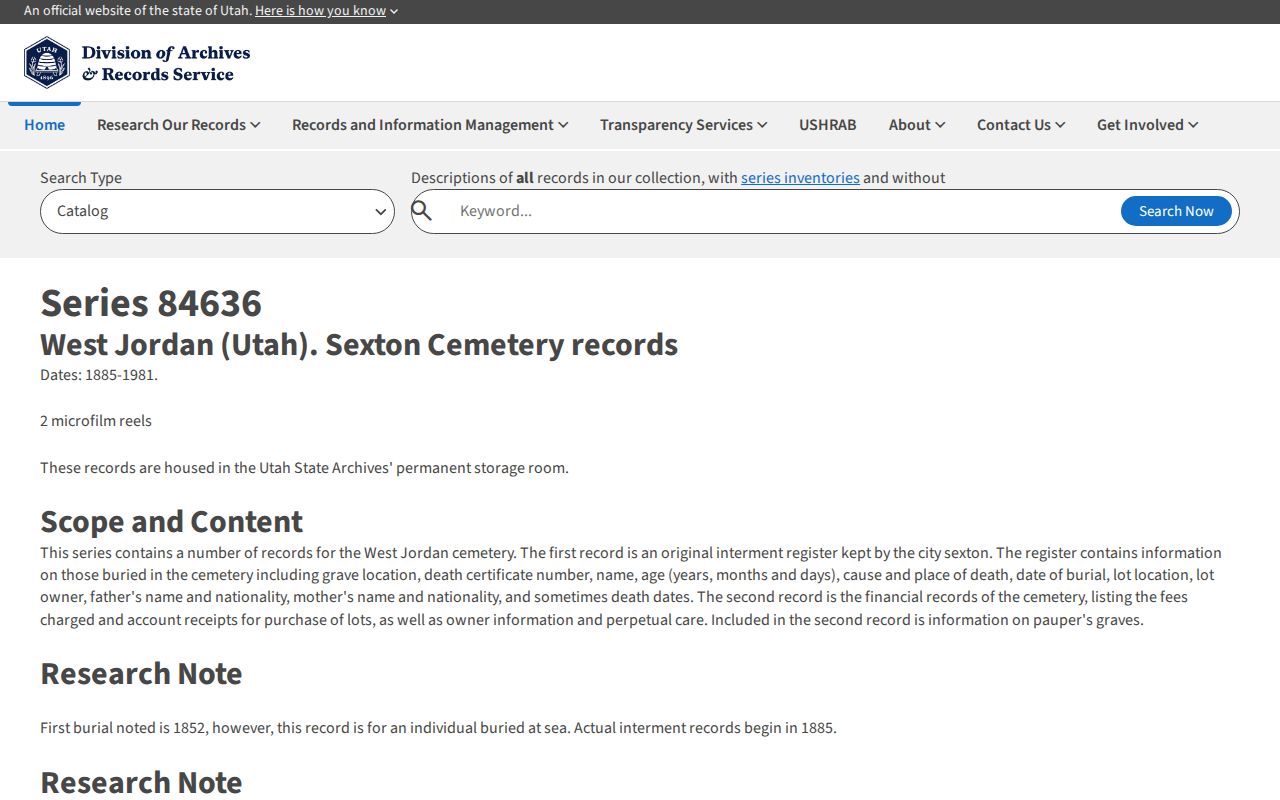
Task: Click the 'First burial noted is 1852' note
Action: click(438, 728)
